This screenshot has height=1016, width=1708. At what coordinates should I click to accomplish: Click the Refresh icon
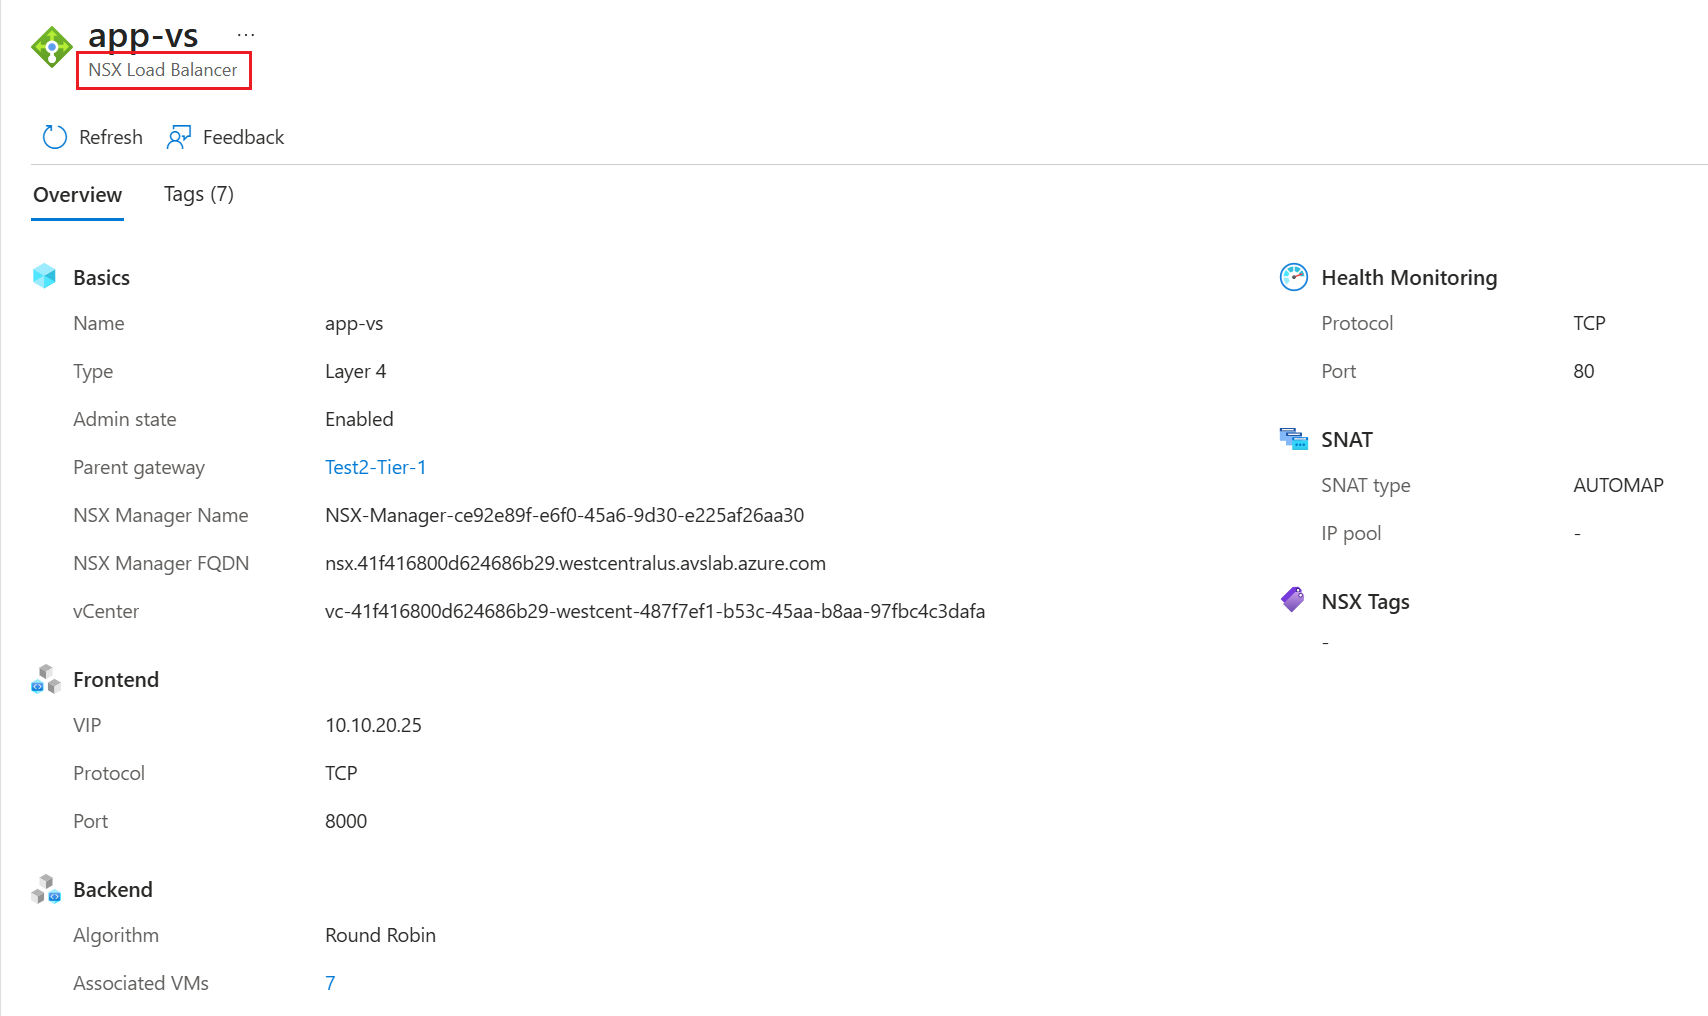(55, 137)
